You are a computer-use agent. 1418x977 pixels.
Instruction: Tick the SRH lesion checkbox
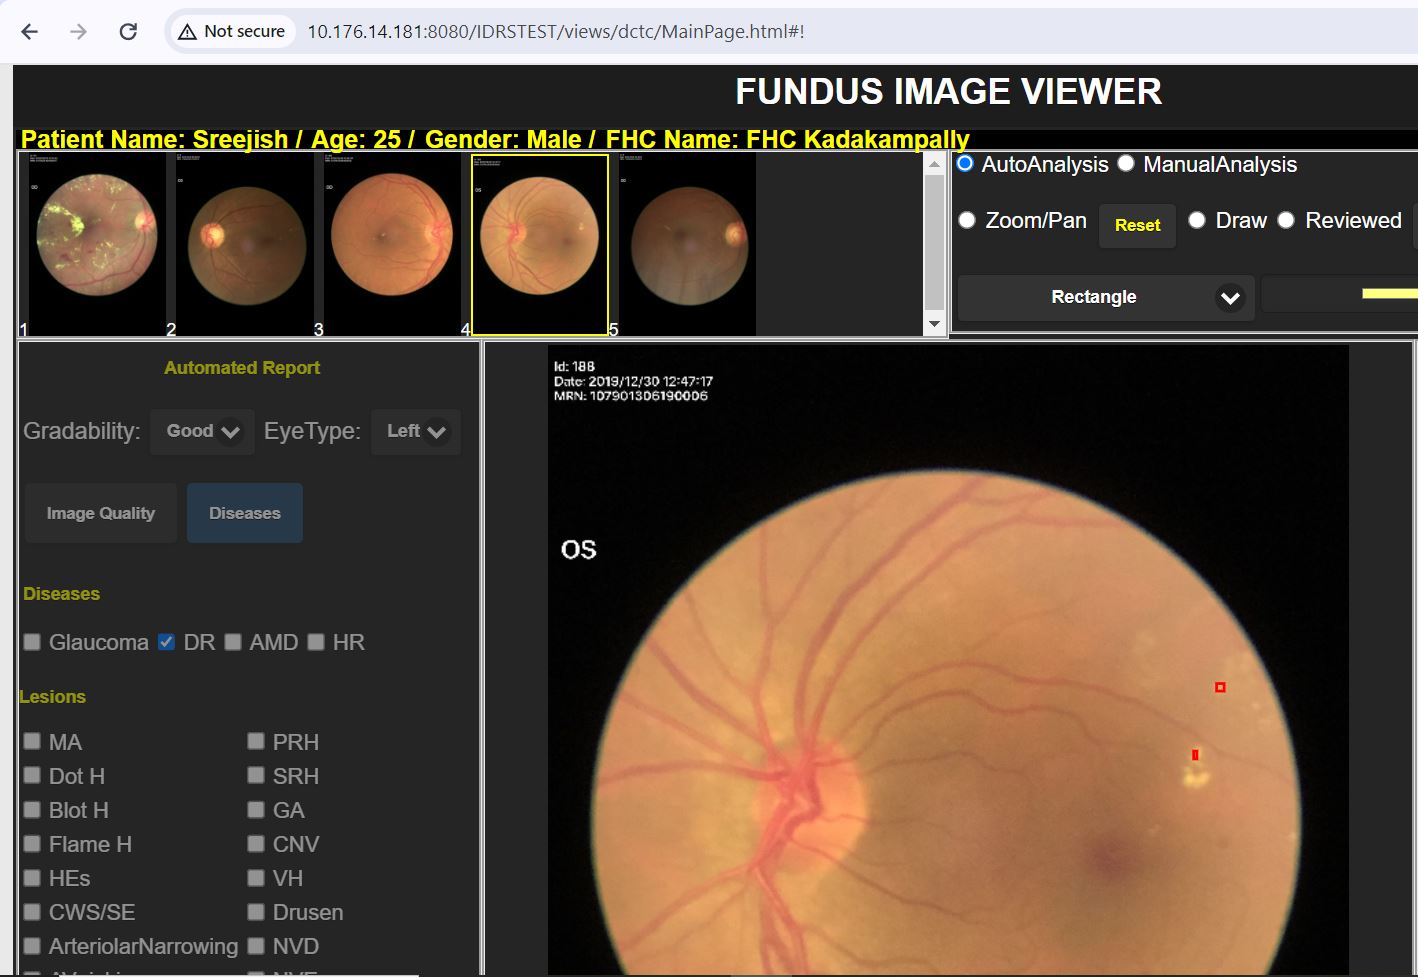(256, 775)
